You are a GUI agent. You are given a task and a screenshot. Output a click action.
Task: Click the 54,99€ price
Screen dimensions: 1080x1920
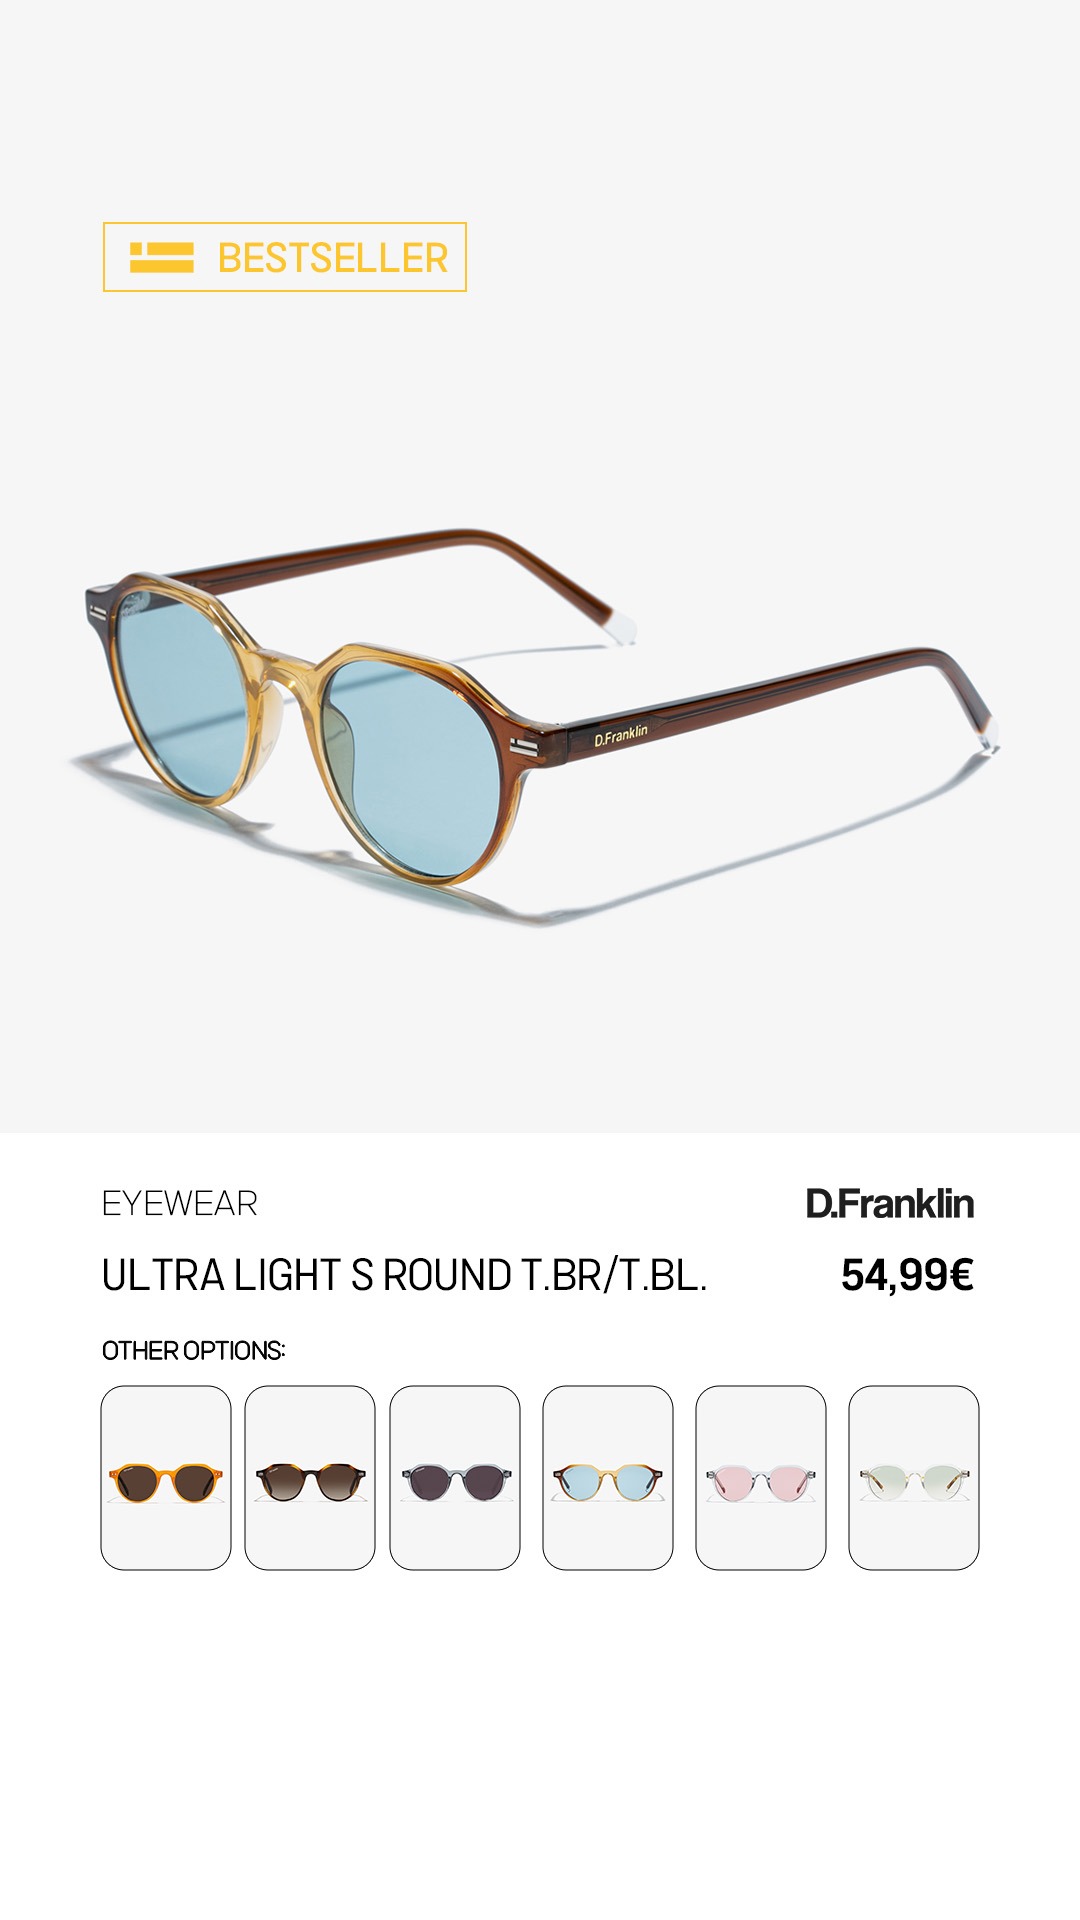tap(907, 1275)
